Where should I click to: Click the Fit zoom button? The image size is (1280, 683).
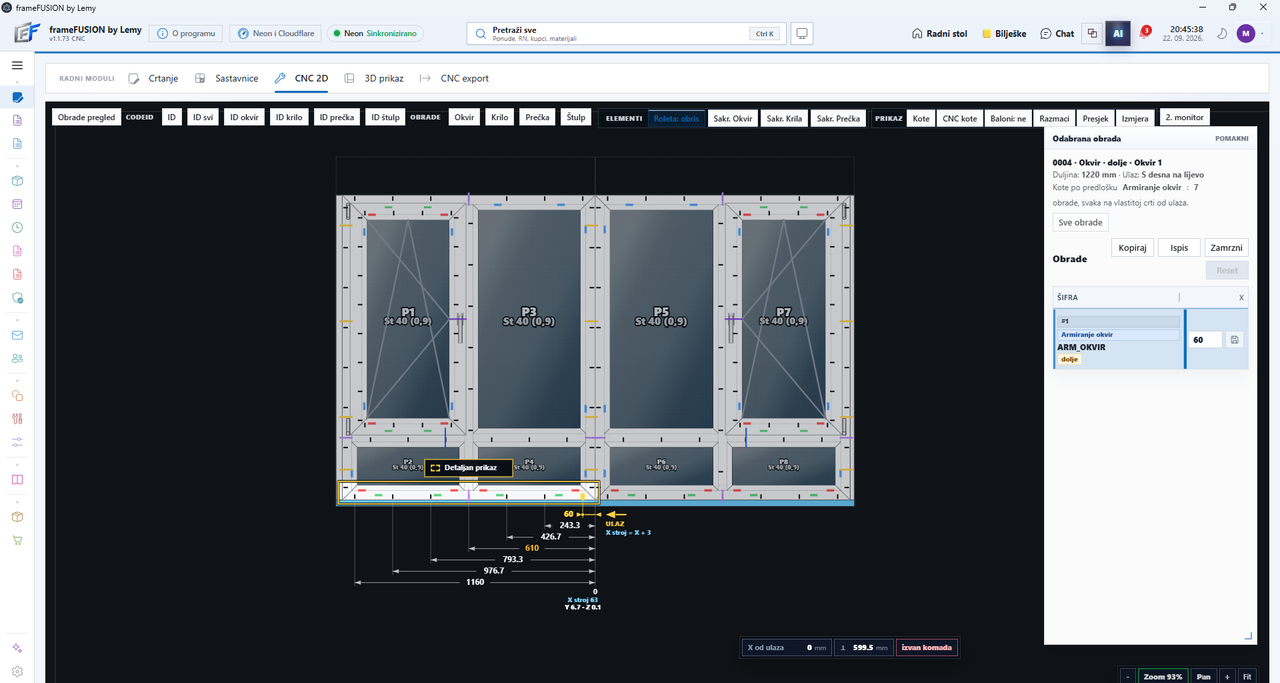[x=1247, y=677]
